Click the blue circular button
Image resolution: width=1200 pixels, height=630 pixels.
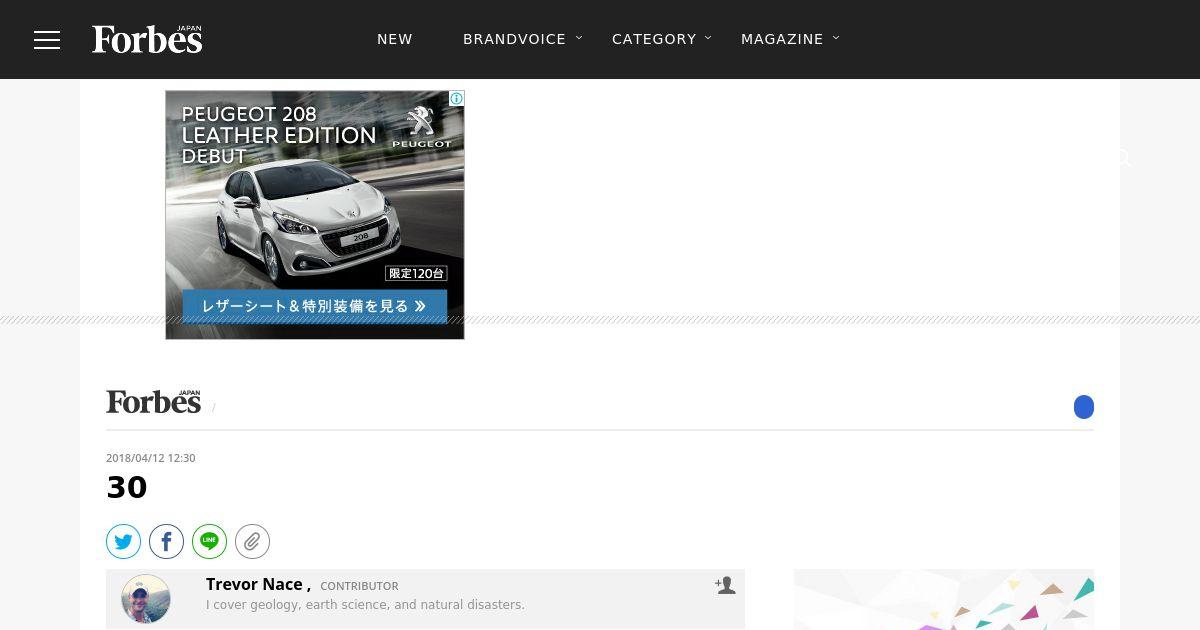click(x=1084, y=407)
